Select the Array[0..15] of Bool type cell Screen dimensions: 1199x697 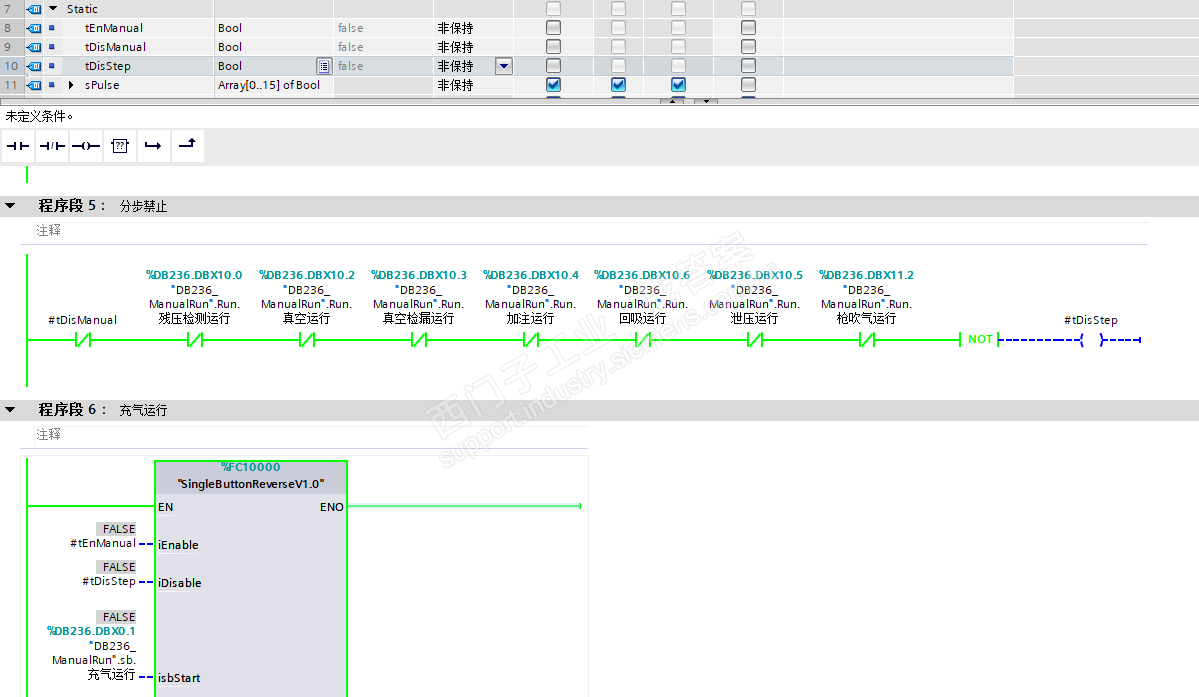tap(274, 86)
